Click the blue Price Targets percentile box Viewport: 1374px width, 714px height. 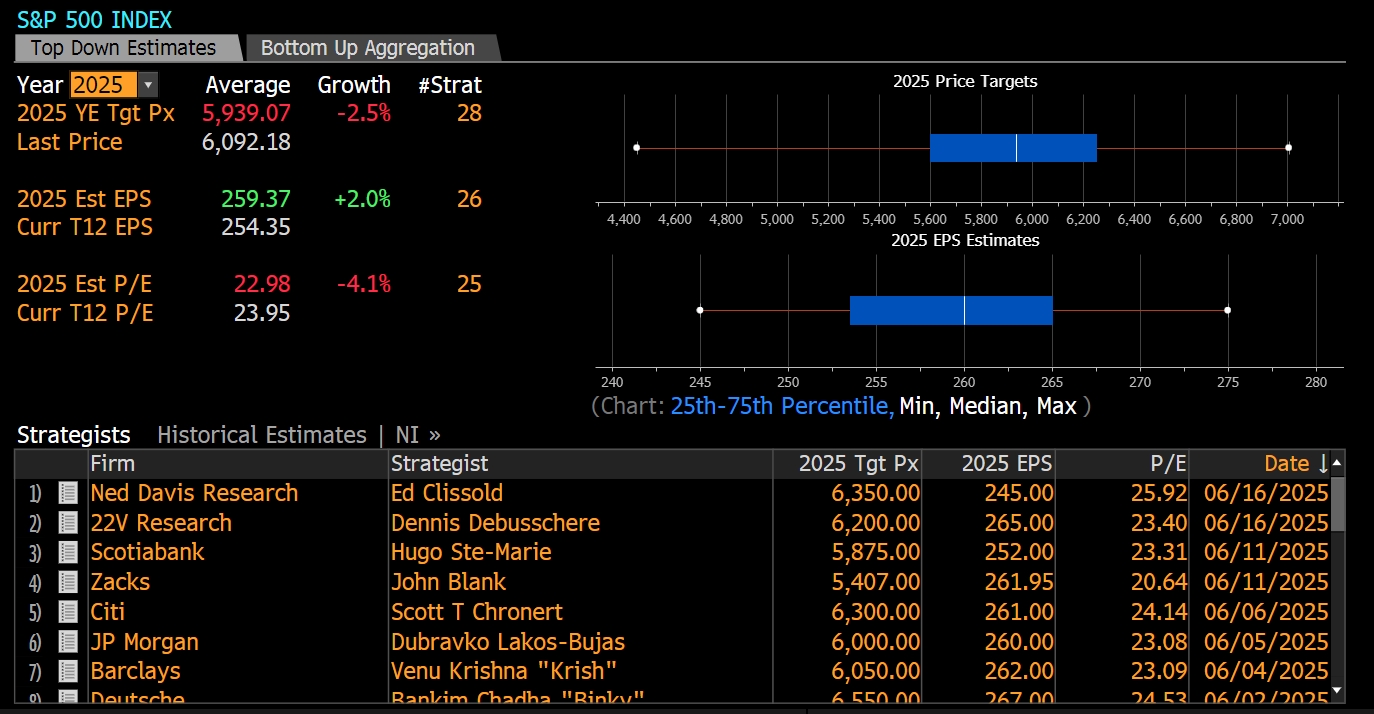[1013, 148]
